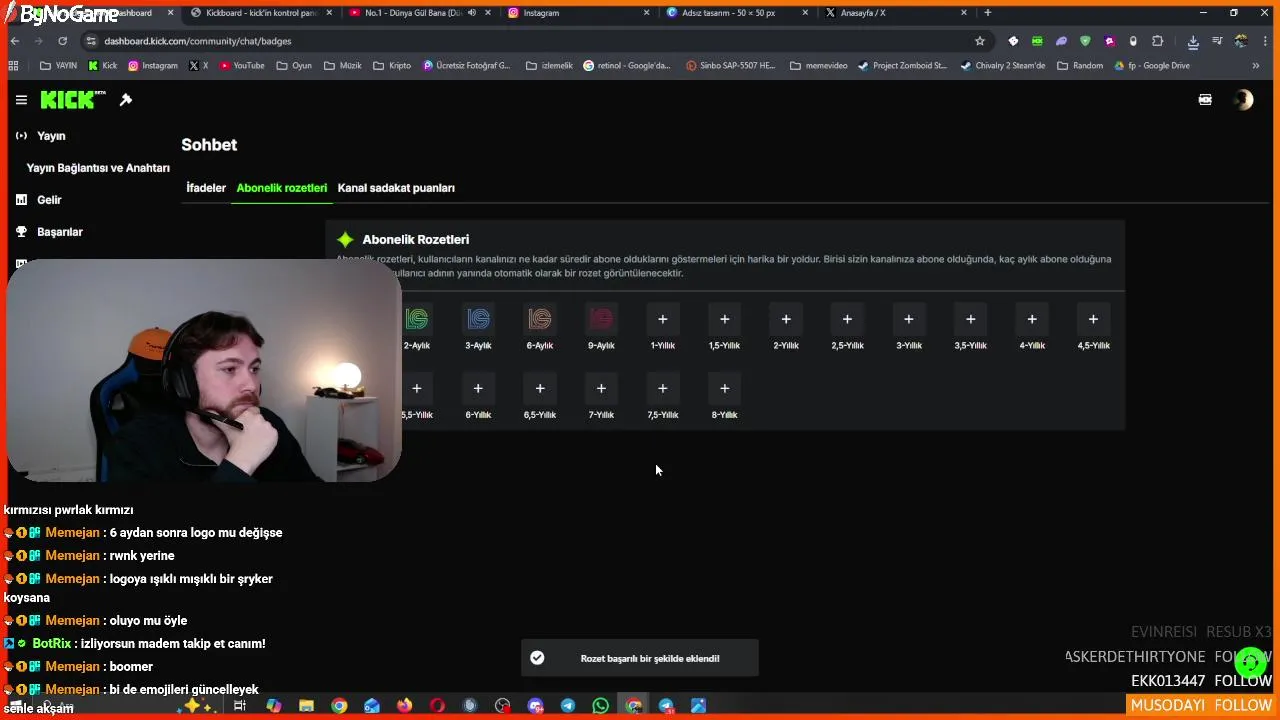Open Yayın Bağlantısı ve Anahtarı sidebar item
1280x720 pixels.
[98, 168]
